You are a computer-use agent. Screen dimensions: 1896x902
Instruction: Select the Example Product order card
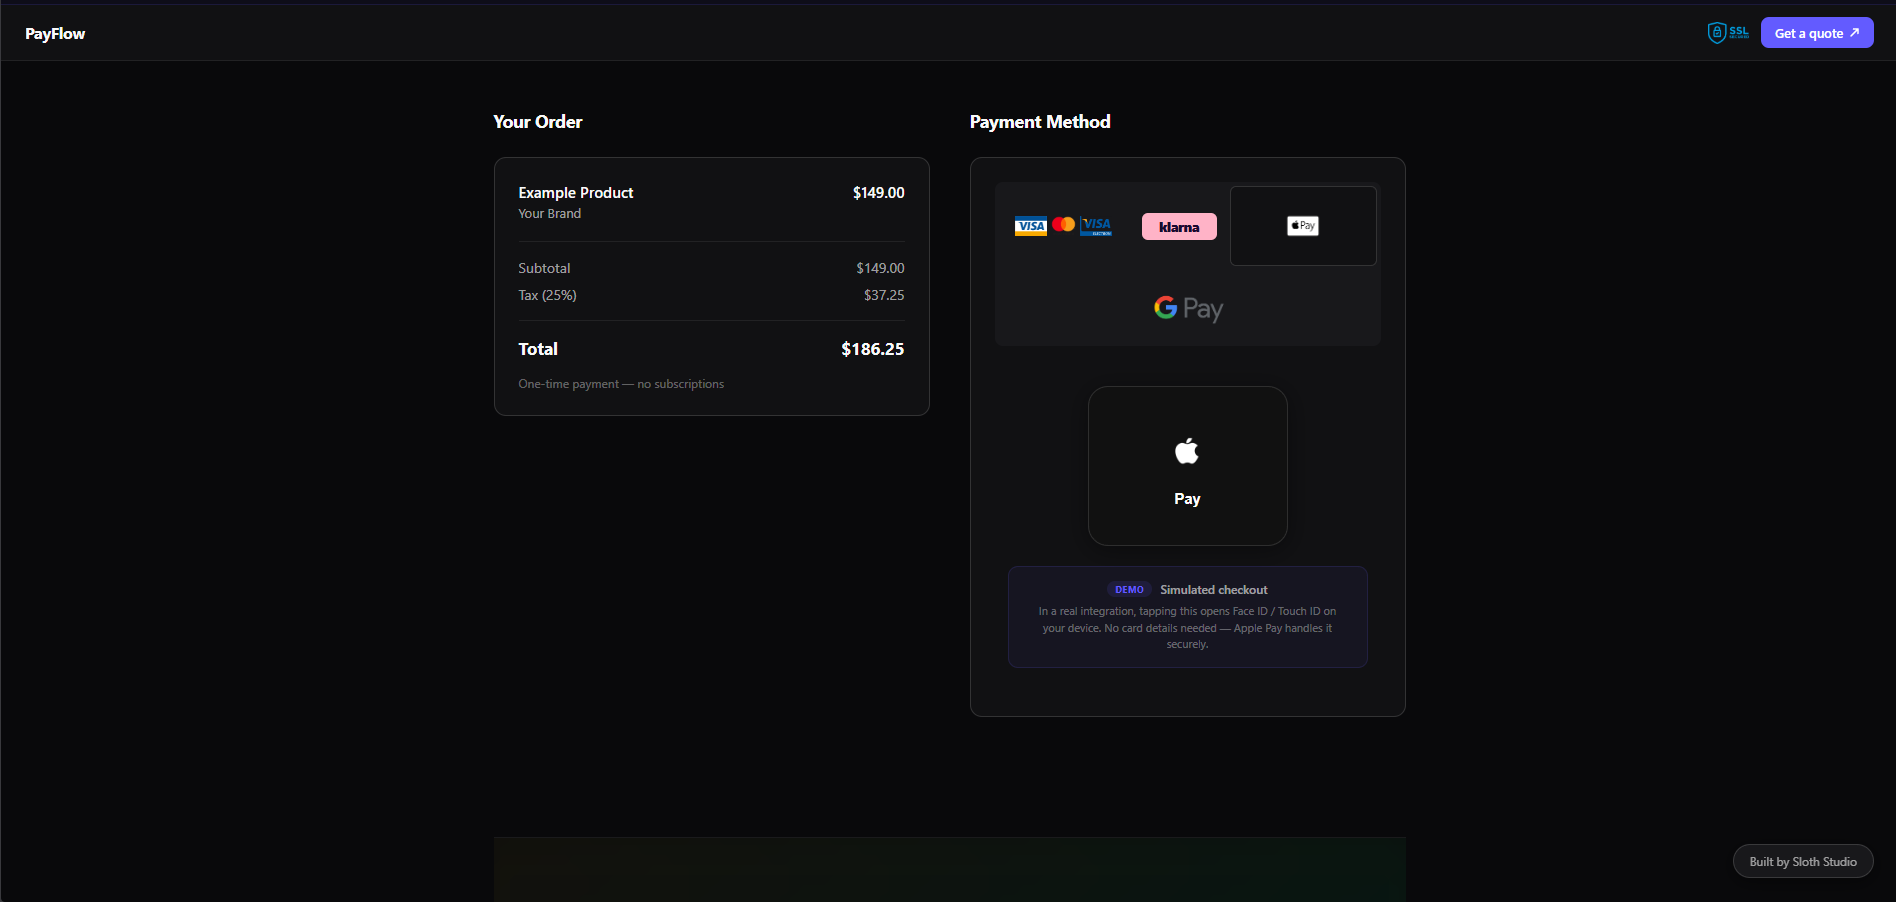coord(711,287)
